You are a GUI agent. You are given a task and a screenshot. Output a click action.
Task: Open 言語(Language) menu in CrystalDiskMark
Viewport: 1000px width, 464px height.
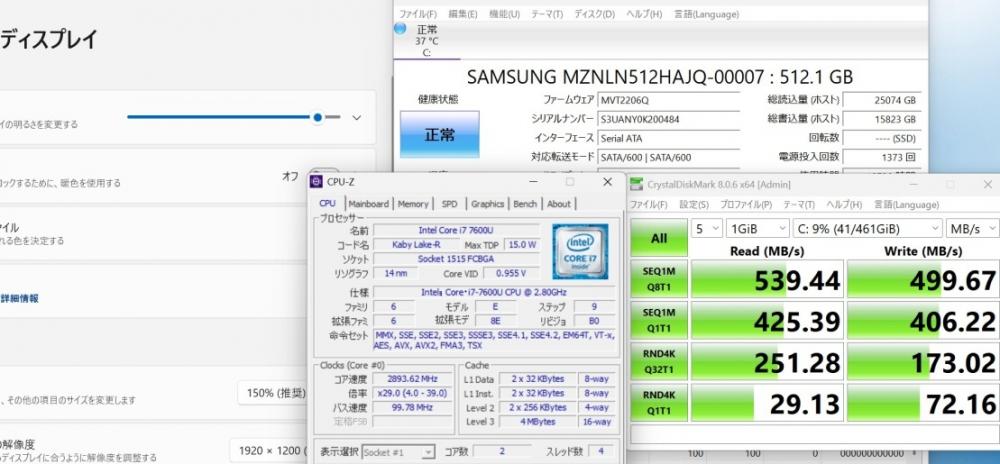(x=906, y=205)
